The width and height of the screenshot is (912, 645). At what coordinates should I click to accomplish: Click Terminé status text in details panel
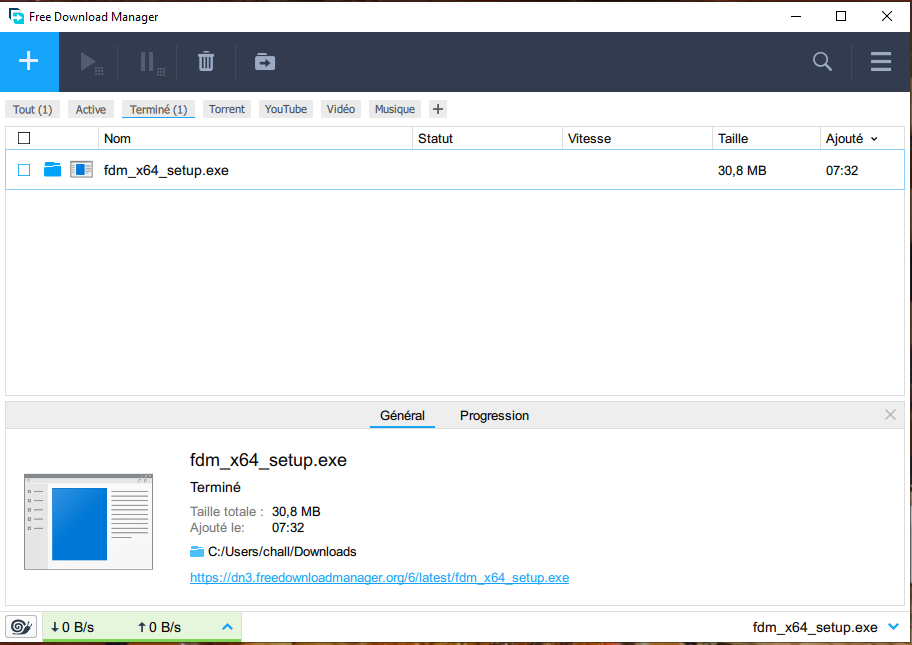click(x=215, y=487)
